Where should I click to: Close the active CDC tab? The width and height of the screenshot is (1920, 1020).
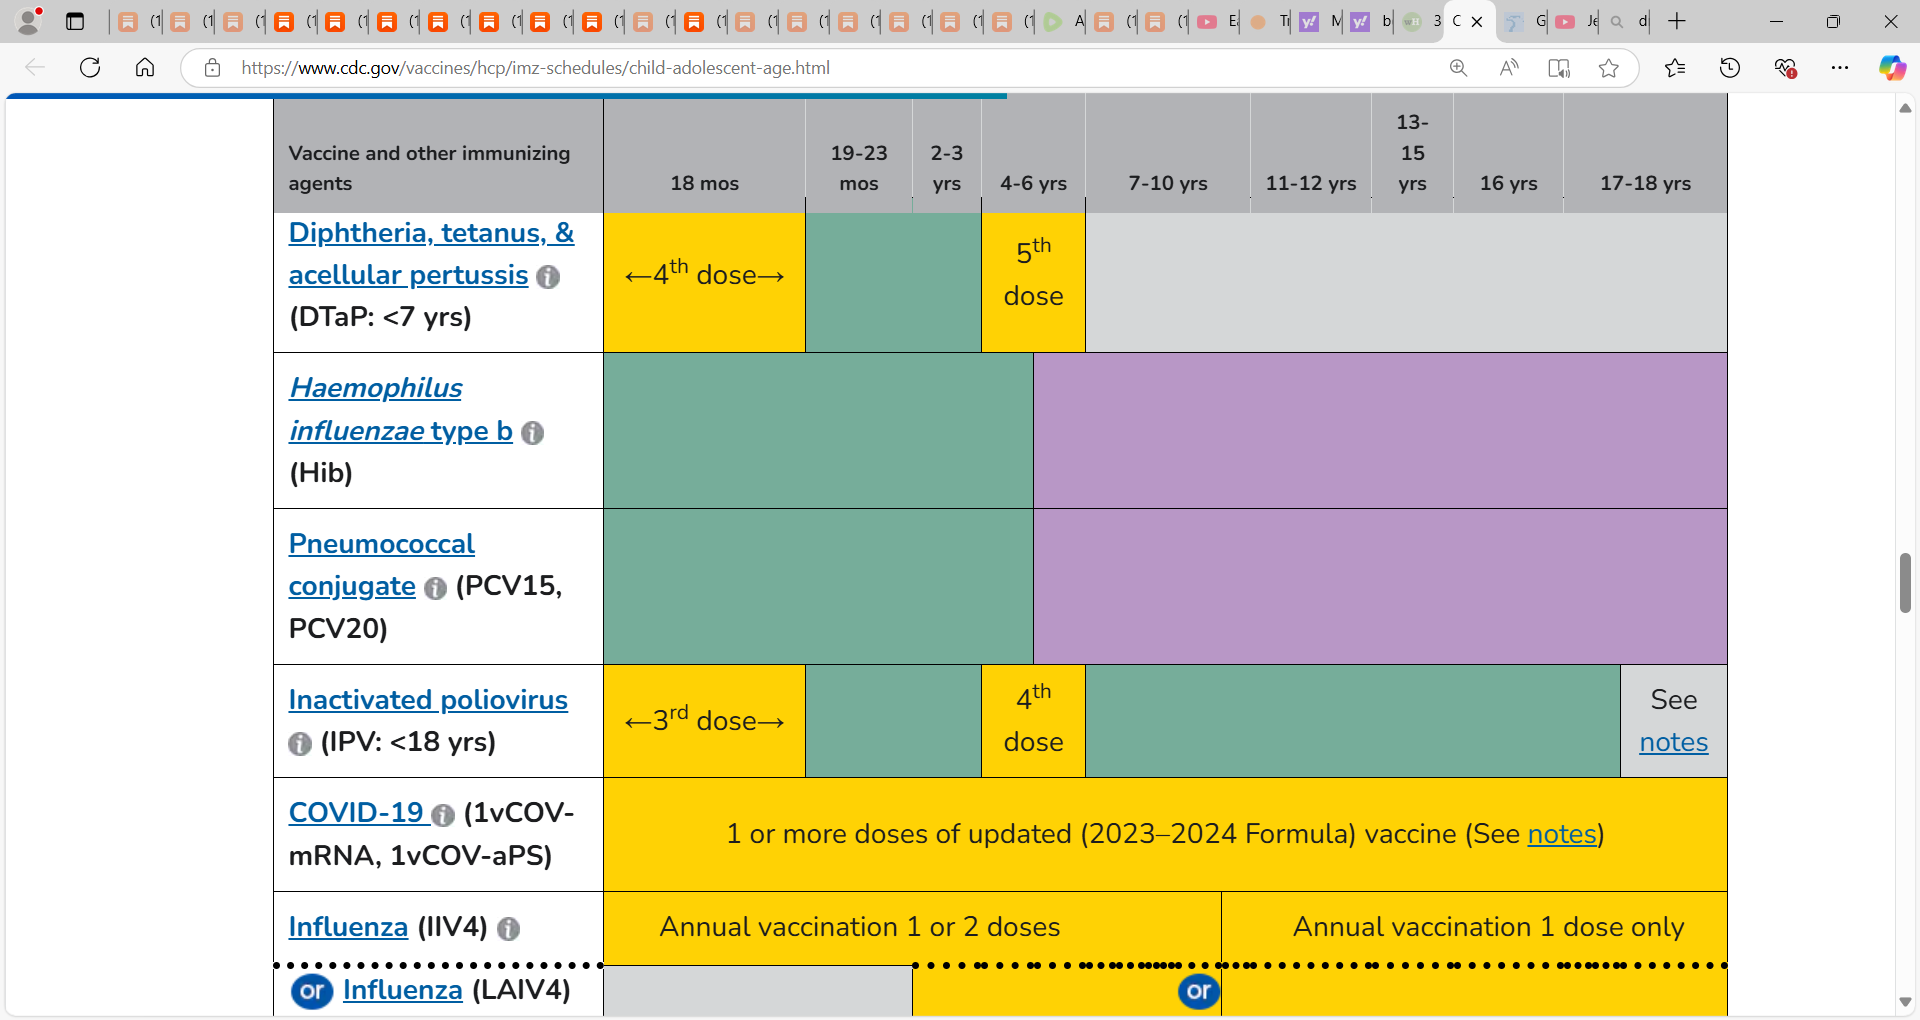tap(1477, 22)
